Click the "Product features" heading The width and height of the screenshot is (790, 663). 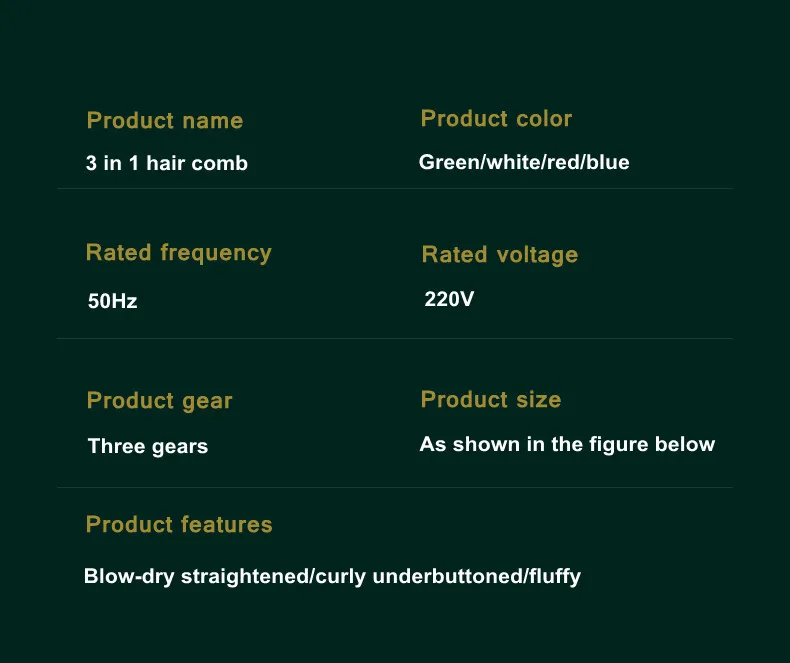tap(179, 525)
